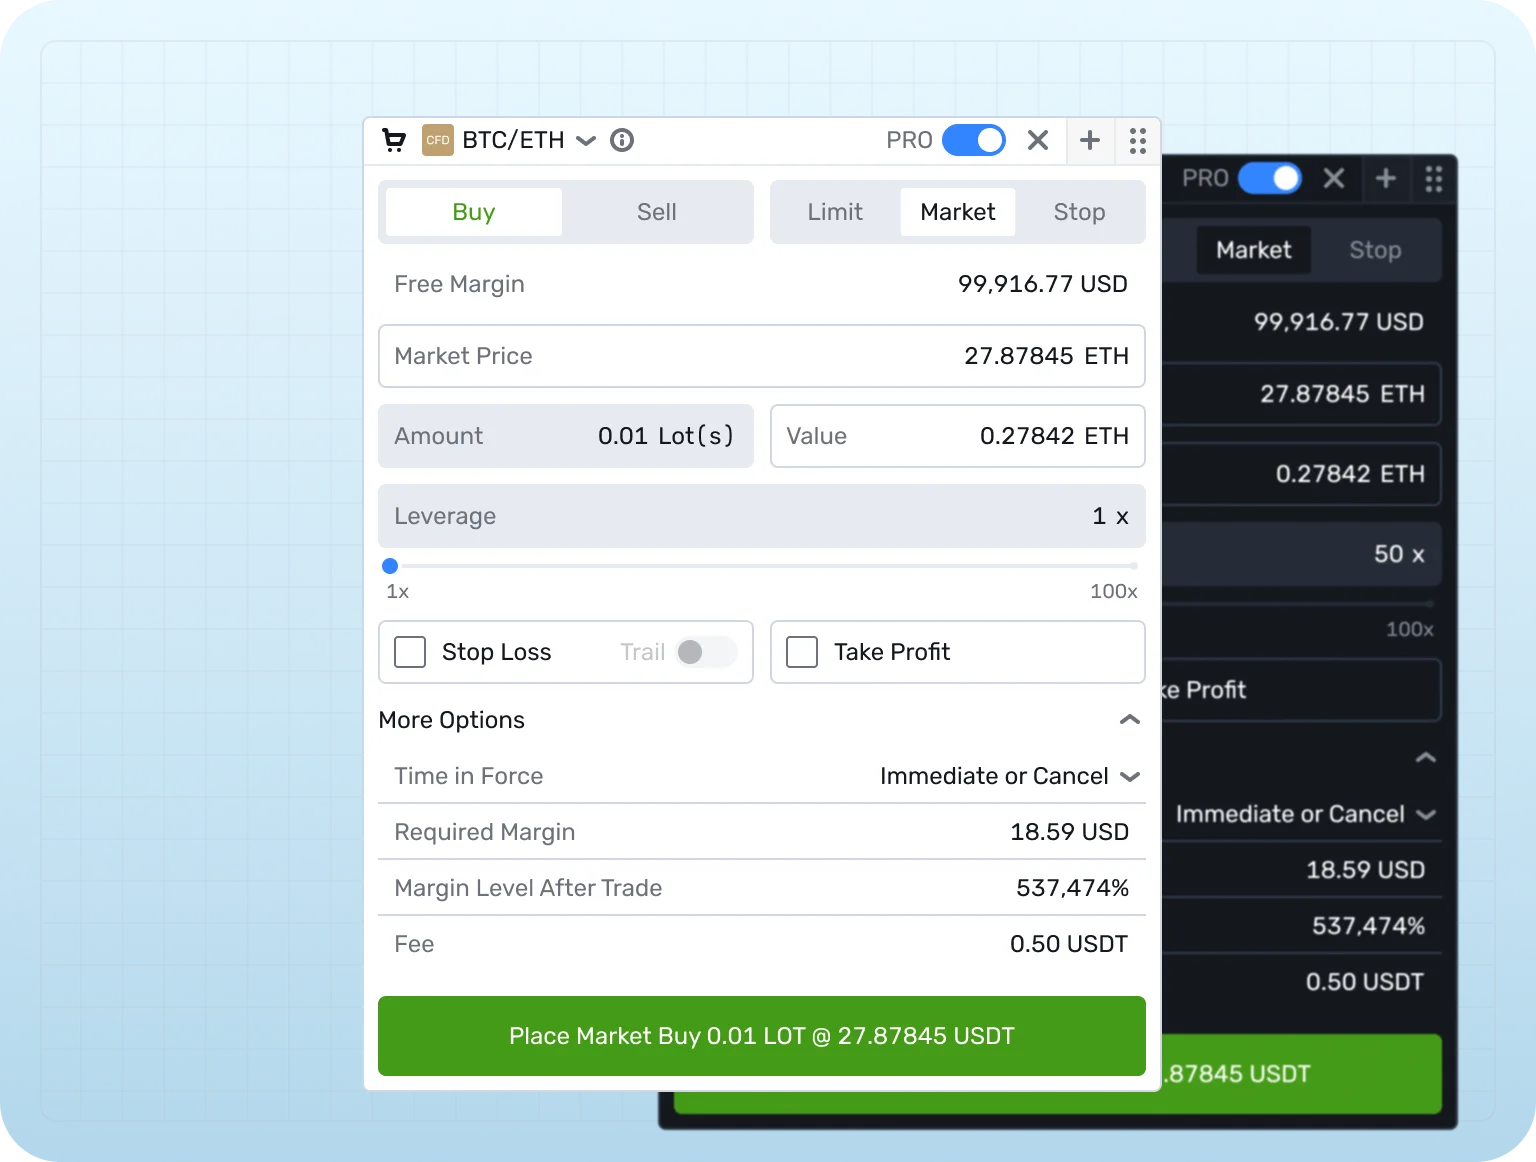Toggle the Trail switch
The image size is (1536, 1162).
click(706, 652)
